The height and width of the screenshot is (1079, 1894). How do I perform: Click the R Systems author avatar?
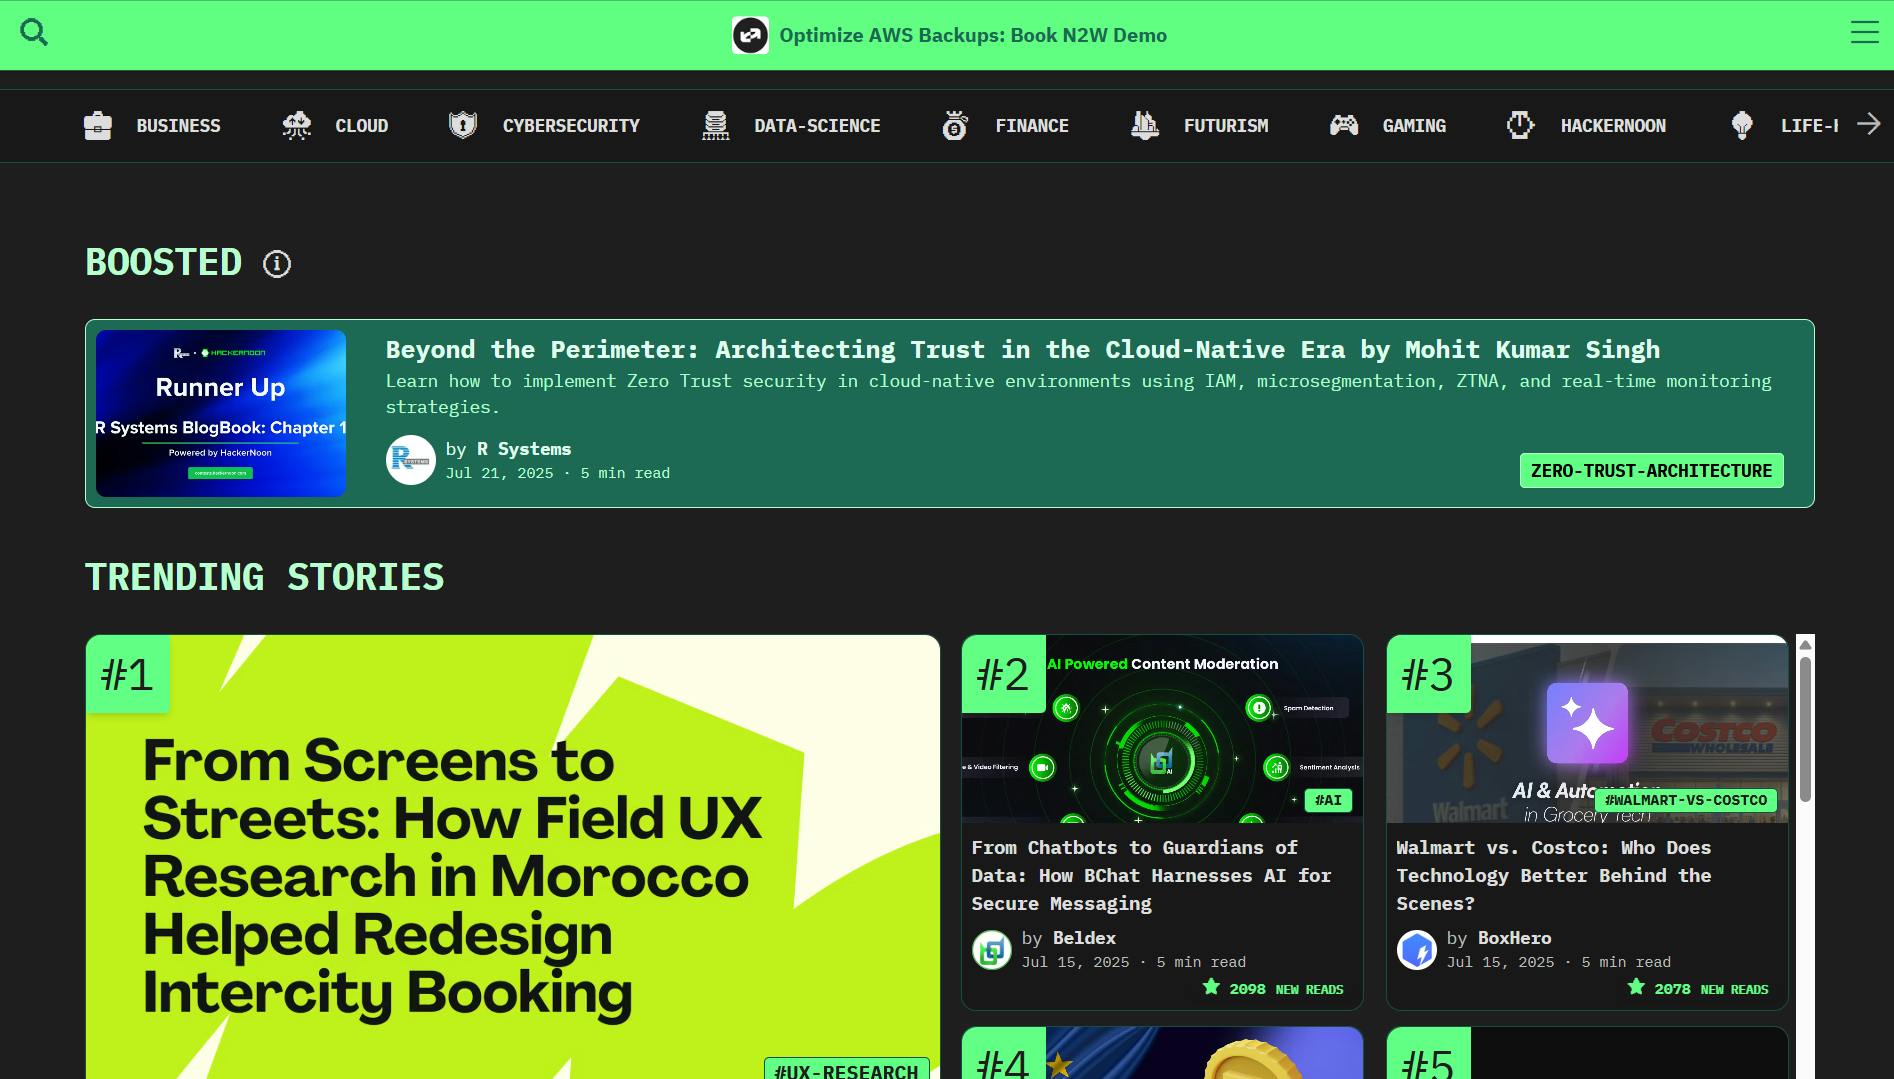[410, 460]
